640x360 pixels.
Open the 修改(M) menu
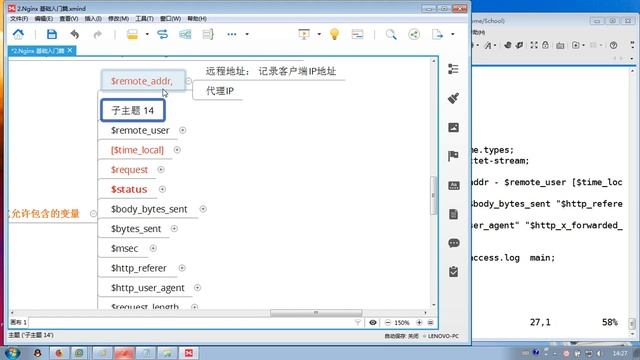(x=118, y=19)
